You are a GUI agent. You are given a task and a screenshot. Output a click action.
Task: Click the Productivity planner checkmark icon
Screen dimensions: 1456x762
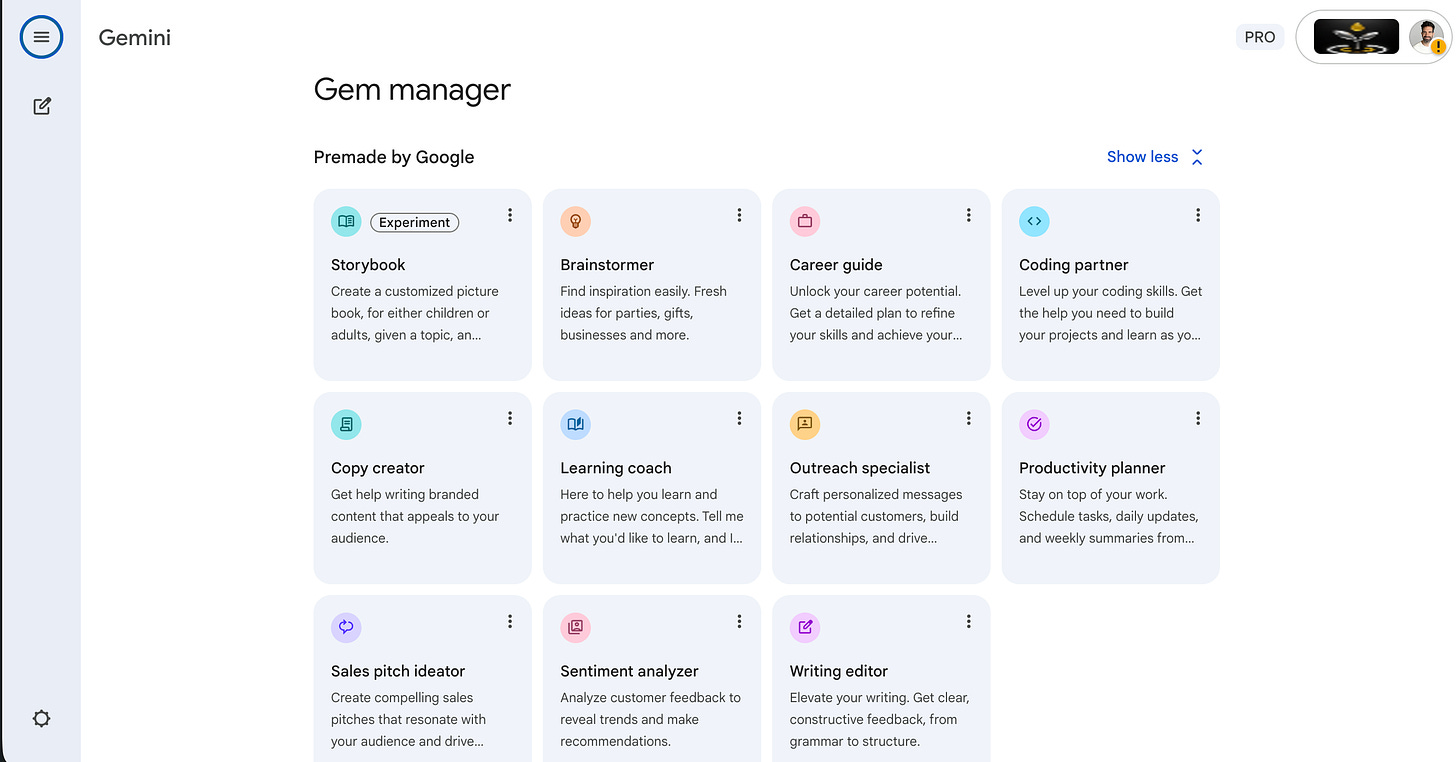(x=1034, y=424)
